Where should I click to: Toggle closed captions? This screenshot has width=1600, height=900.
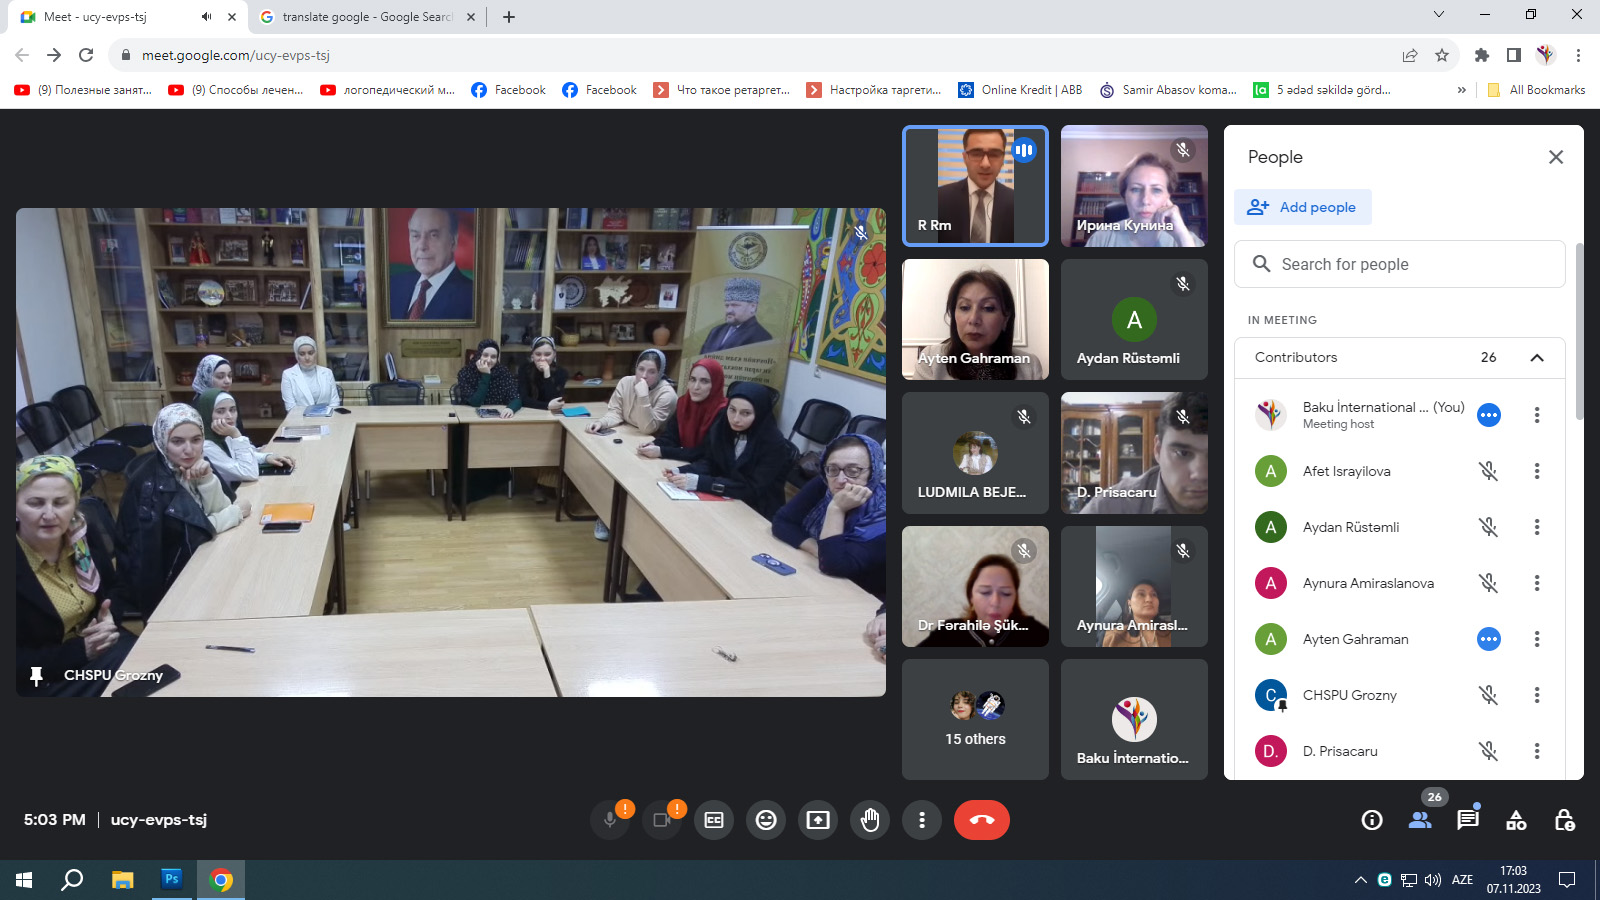[x=714, y=820]
